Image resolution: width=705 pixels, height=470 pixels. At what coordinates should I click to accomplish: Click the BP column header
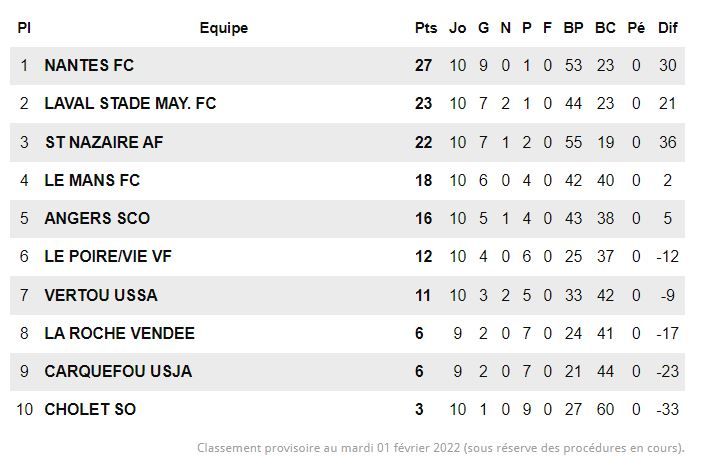(x=573, y=28)
